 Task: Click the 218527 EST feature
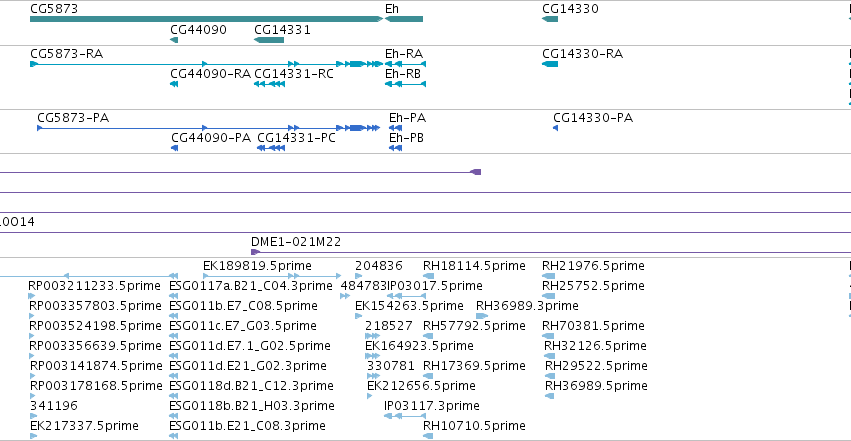tap(372, 336)
